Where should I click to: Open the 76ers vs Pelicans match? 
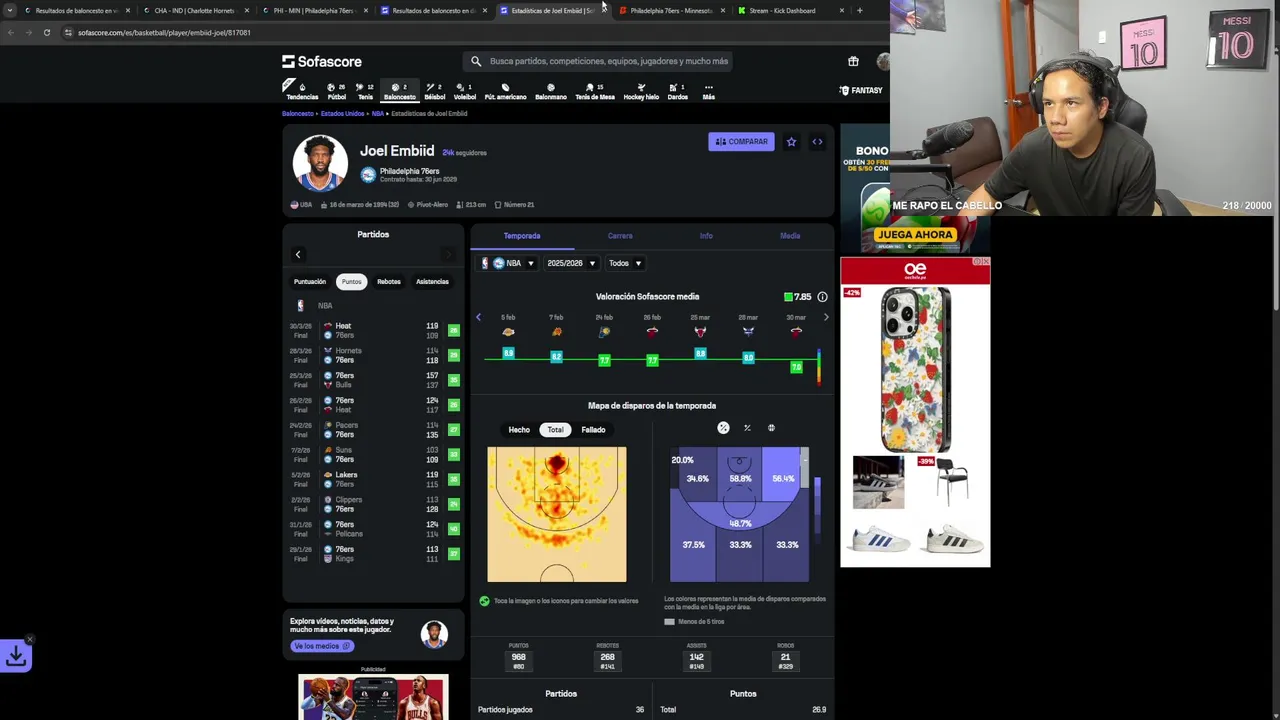373,529
